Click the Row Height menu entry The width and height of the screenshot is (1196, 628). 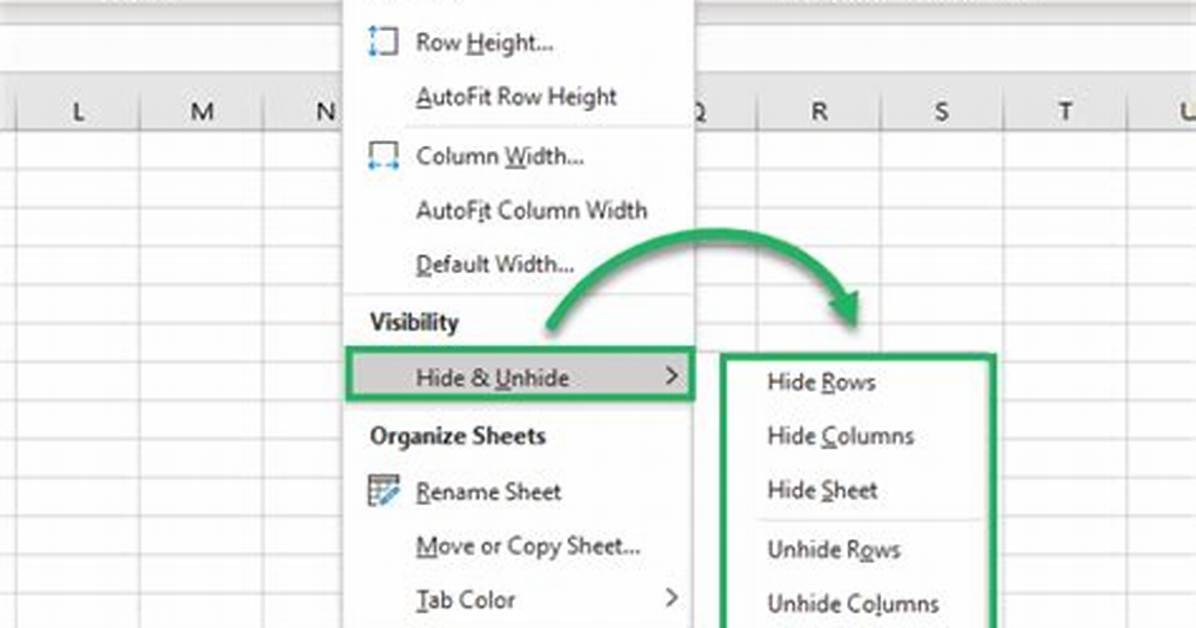tap(484, 43)
